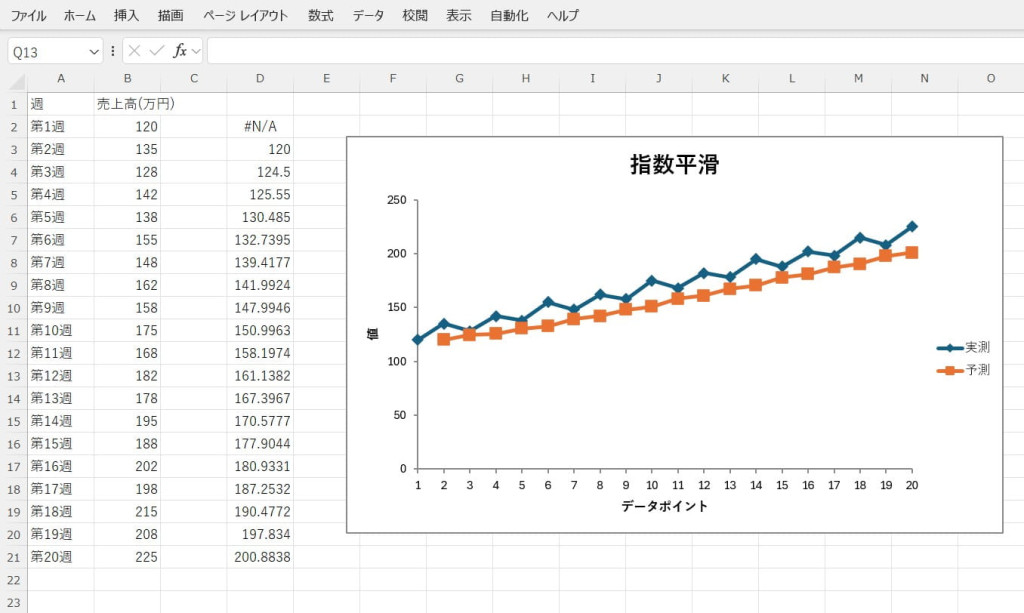Click the formula bar cancel X icon
The width and height of the screenshot is (1024, 613).
coord(134,51)
